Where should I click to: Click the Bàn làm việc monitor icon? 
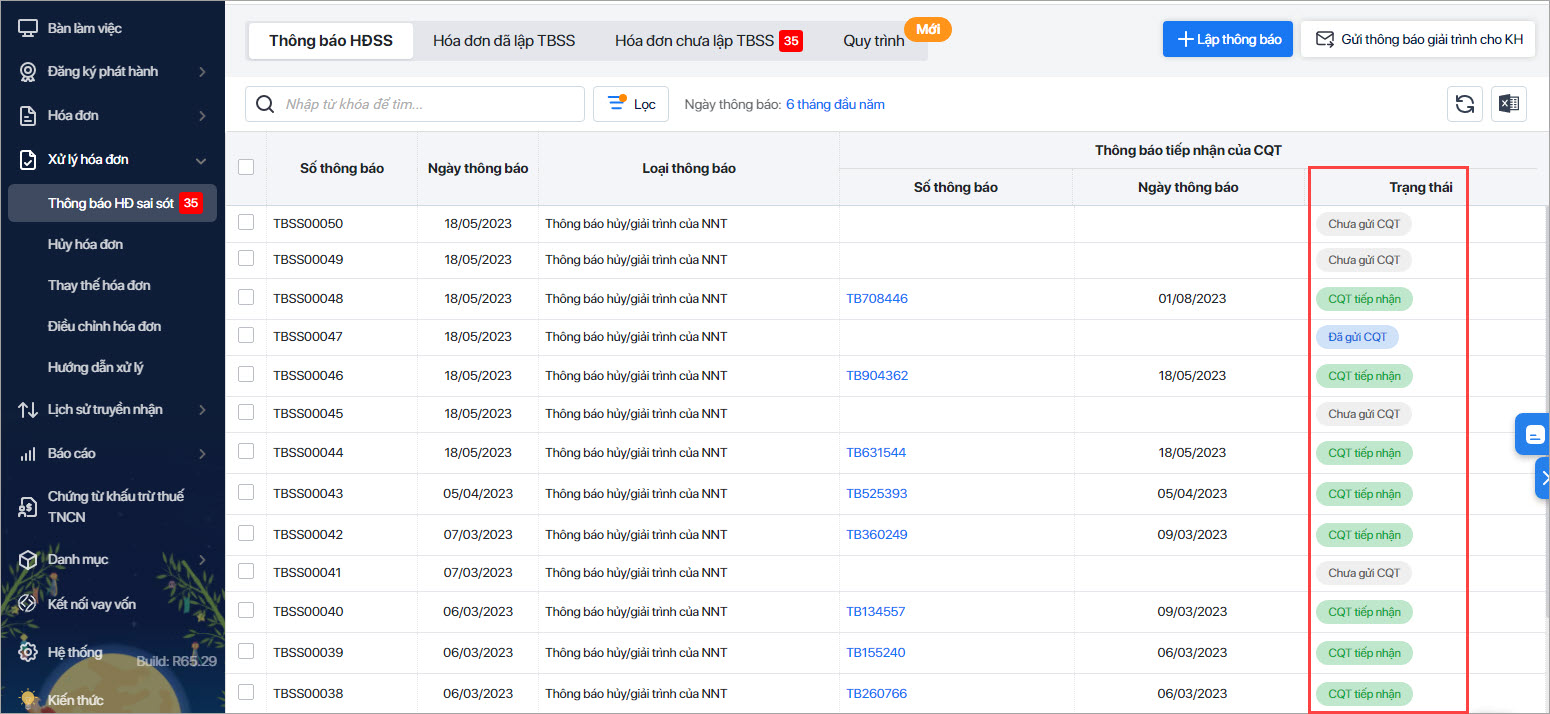(x=28, y=28)
